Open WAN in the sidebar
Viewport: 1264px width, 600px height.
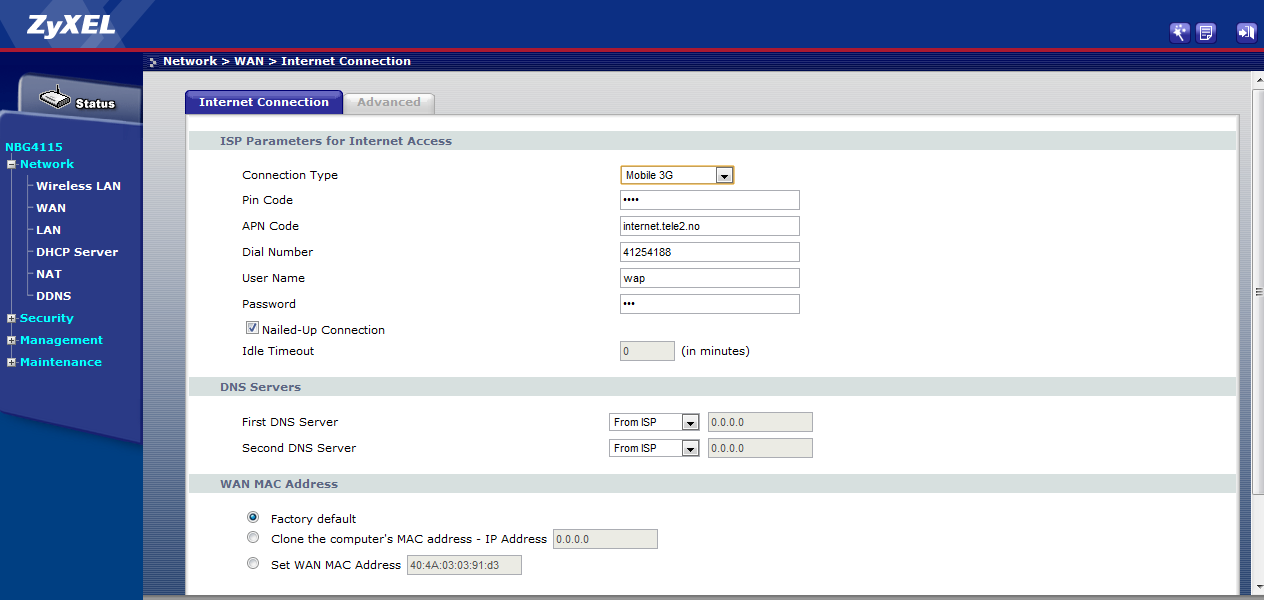[x=51, y=208]
